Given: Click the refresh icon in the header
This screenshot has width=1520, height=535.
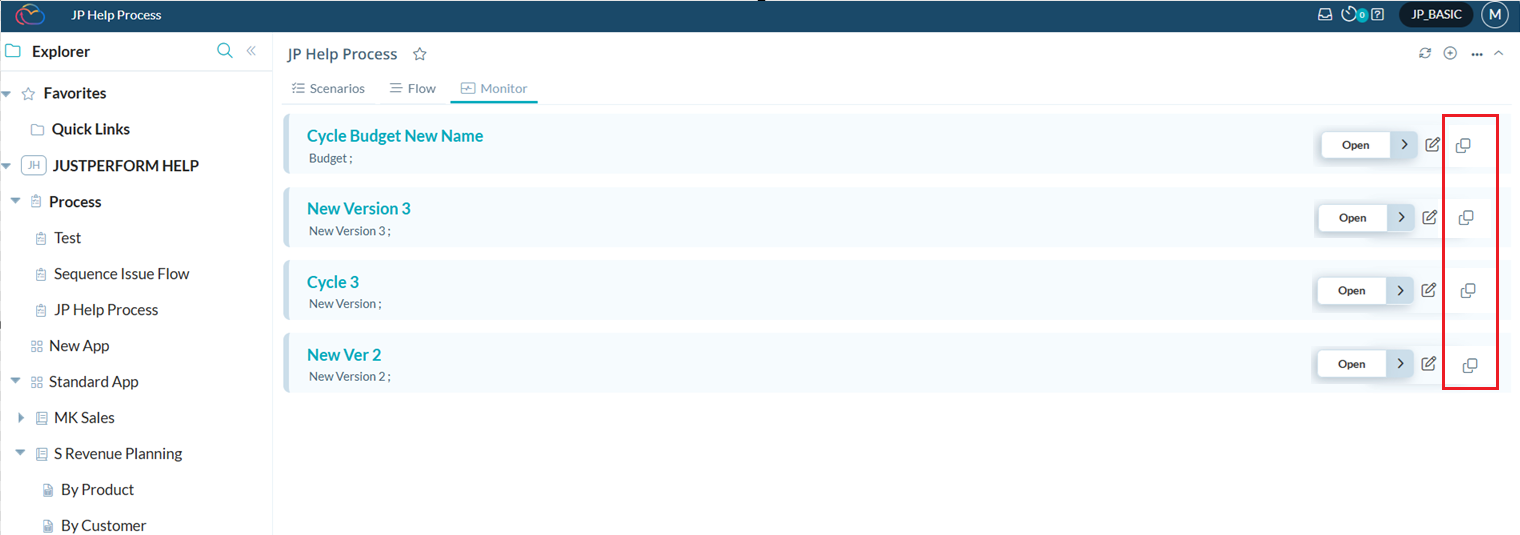Looking at the screenshot, I should [x=1425, y=53].
